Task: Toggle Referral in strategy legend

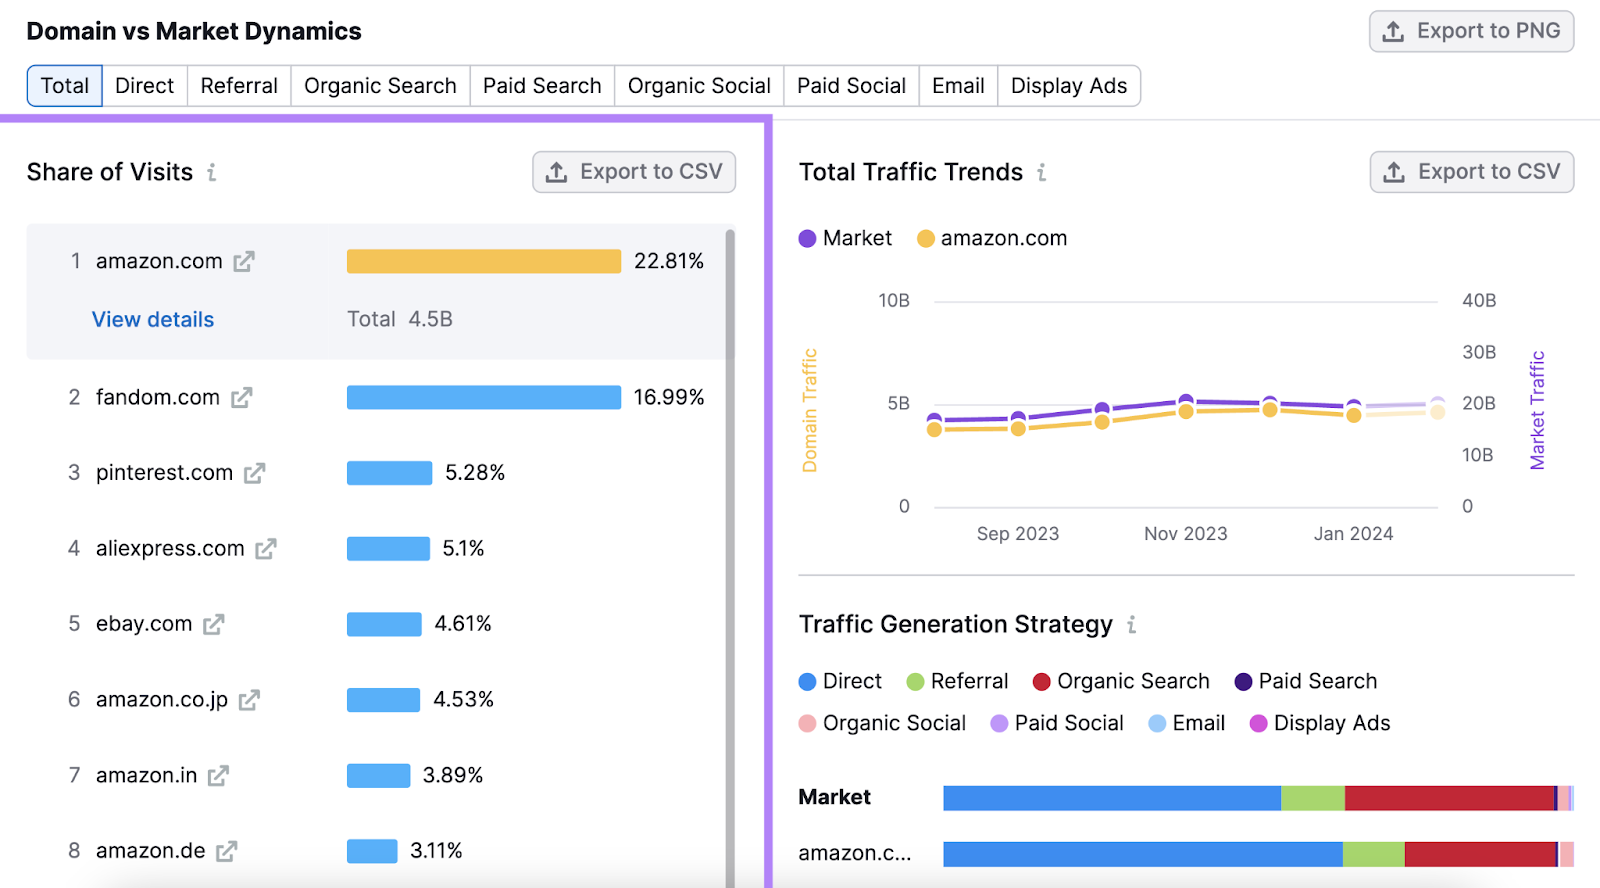Action: click(957, 681)
